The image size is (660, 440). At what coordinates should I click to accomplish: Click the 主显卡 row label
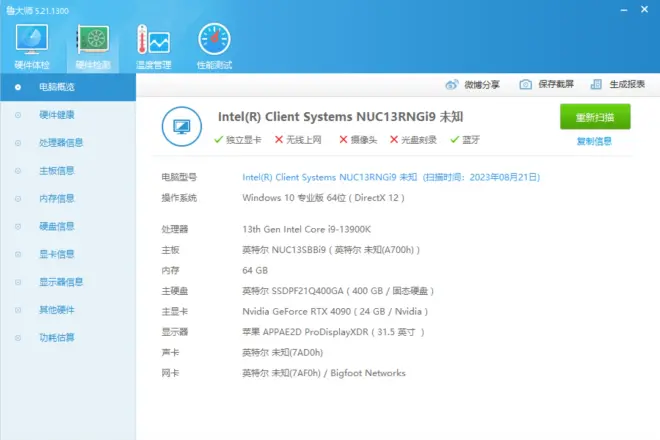pos(175,312)
